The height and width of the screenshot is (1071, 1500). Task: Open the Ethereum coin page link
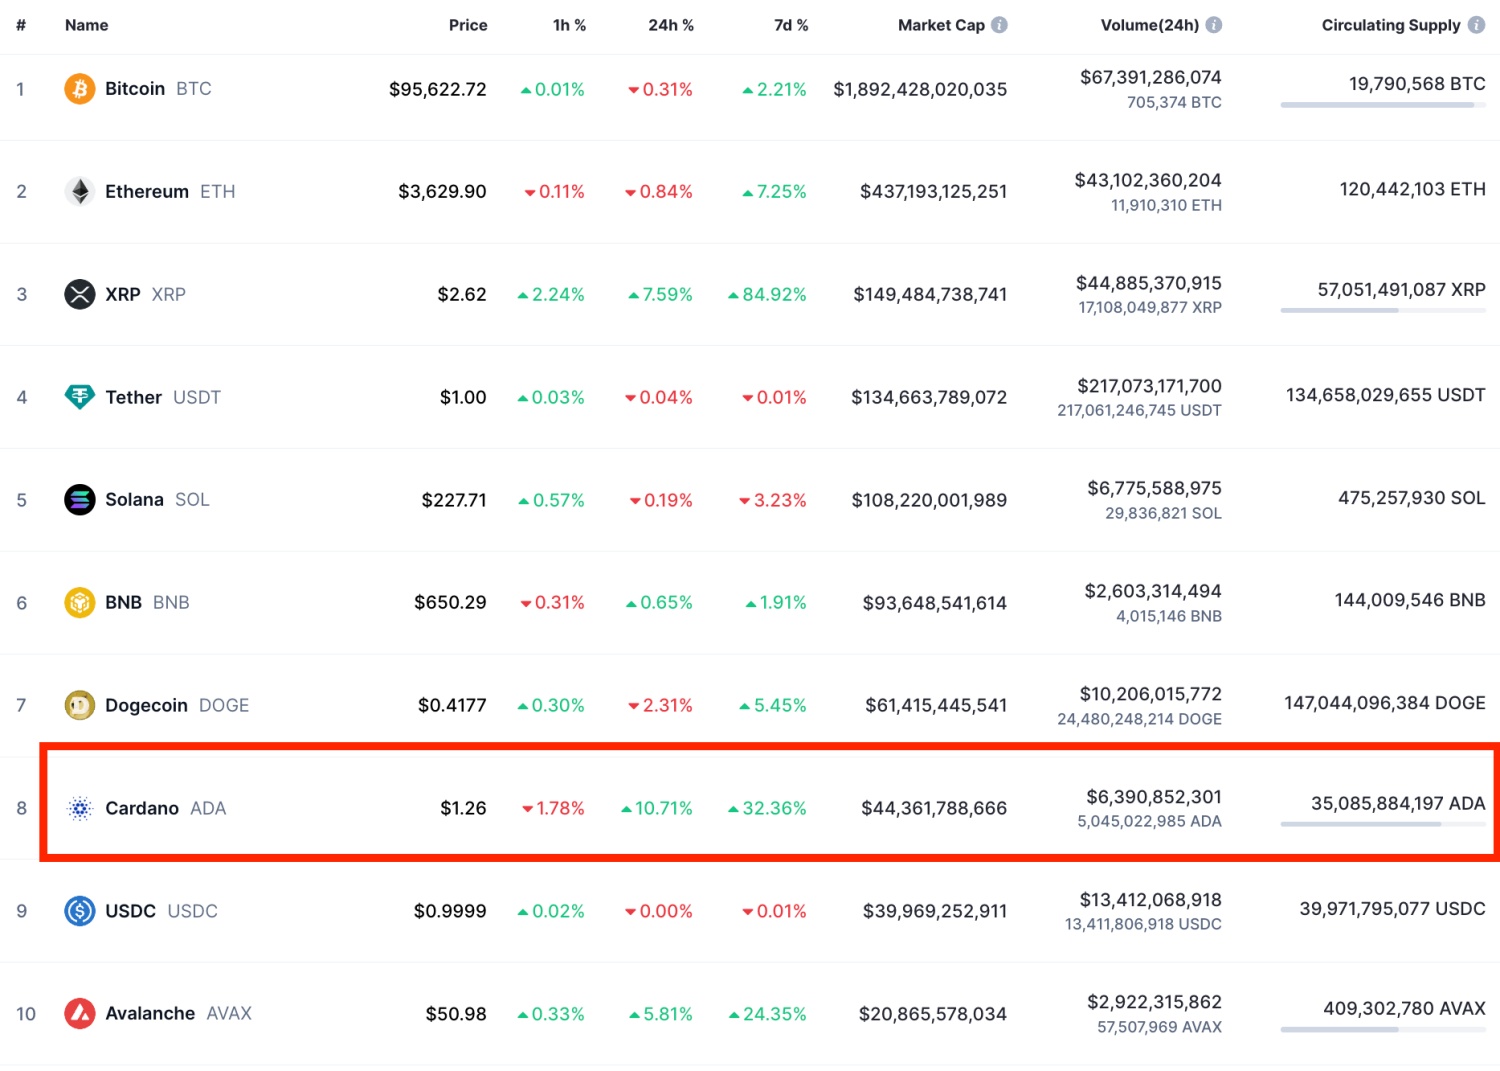point(147,191)
